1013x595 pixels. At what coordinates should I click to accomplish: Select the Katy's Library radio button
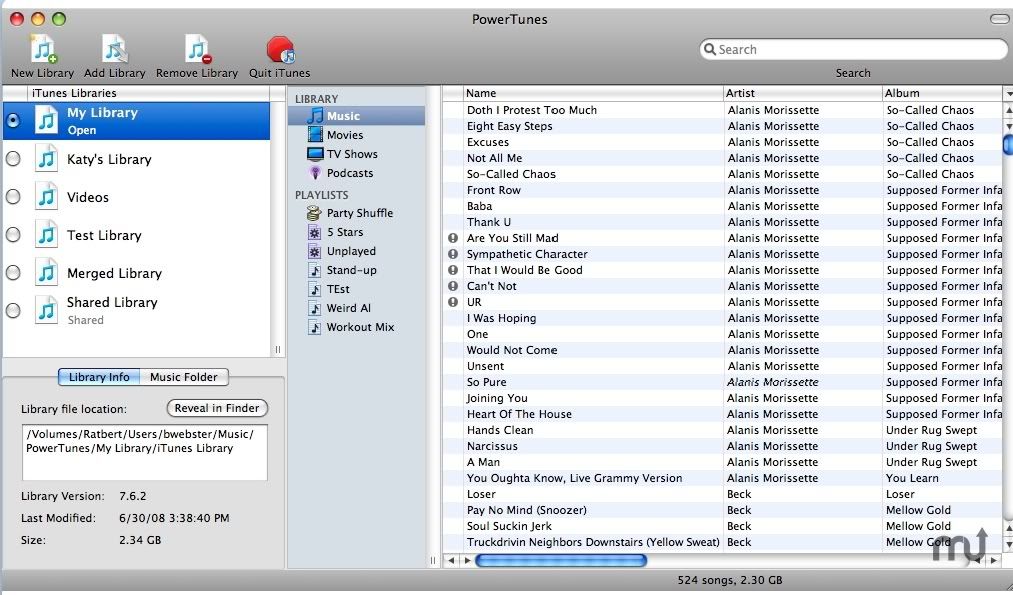(x=13, y=159)
